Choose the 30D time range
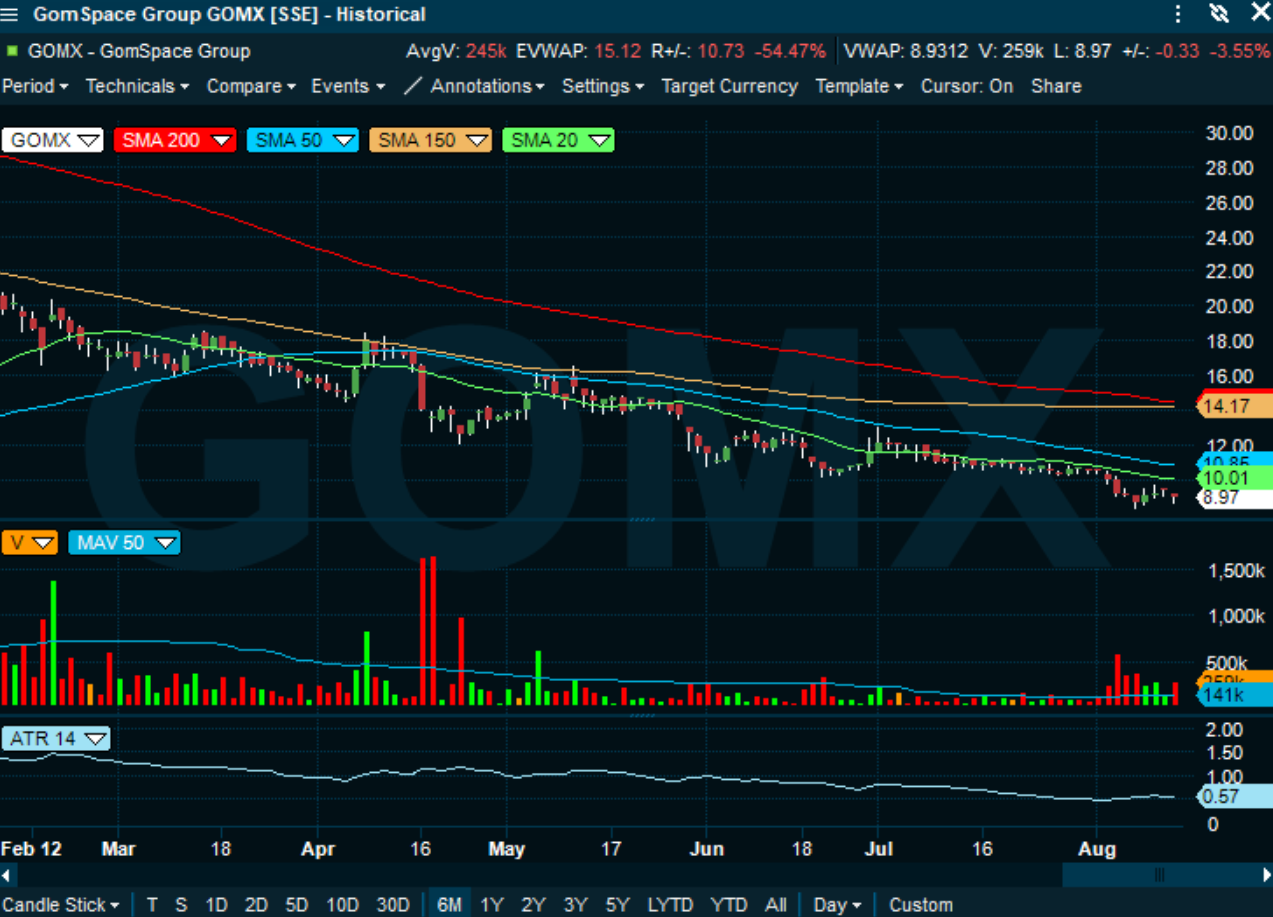Viewport: 1273px width, 917px height. 393,905
